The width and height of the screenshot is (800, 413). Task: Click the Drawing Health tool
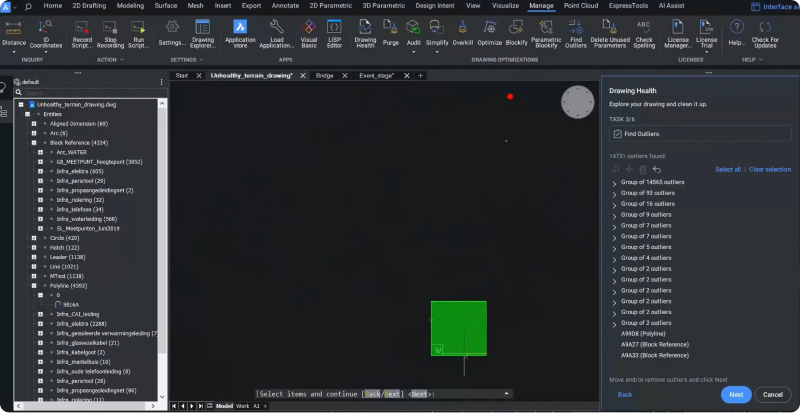(x=365, y=35)
